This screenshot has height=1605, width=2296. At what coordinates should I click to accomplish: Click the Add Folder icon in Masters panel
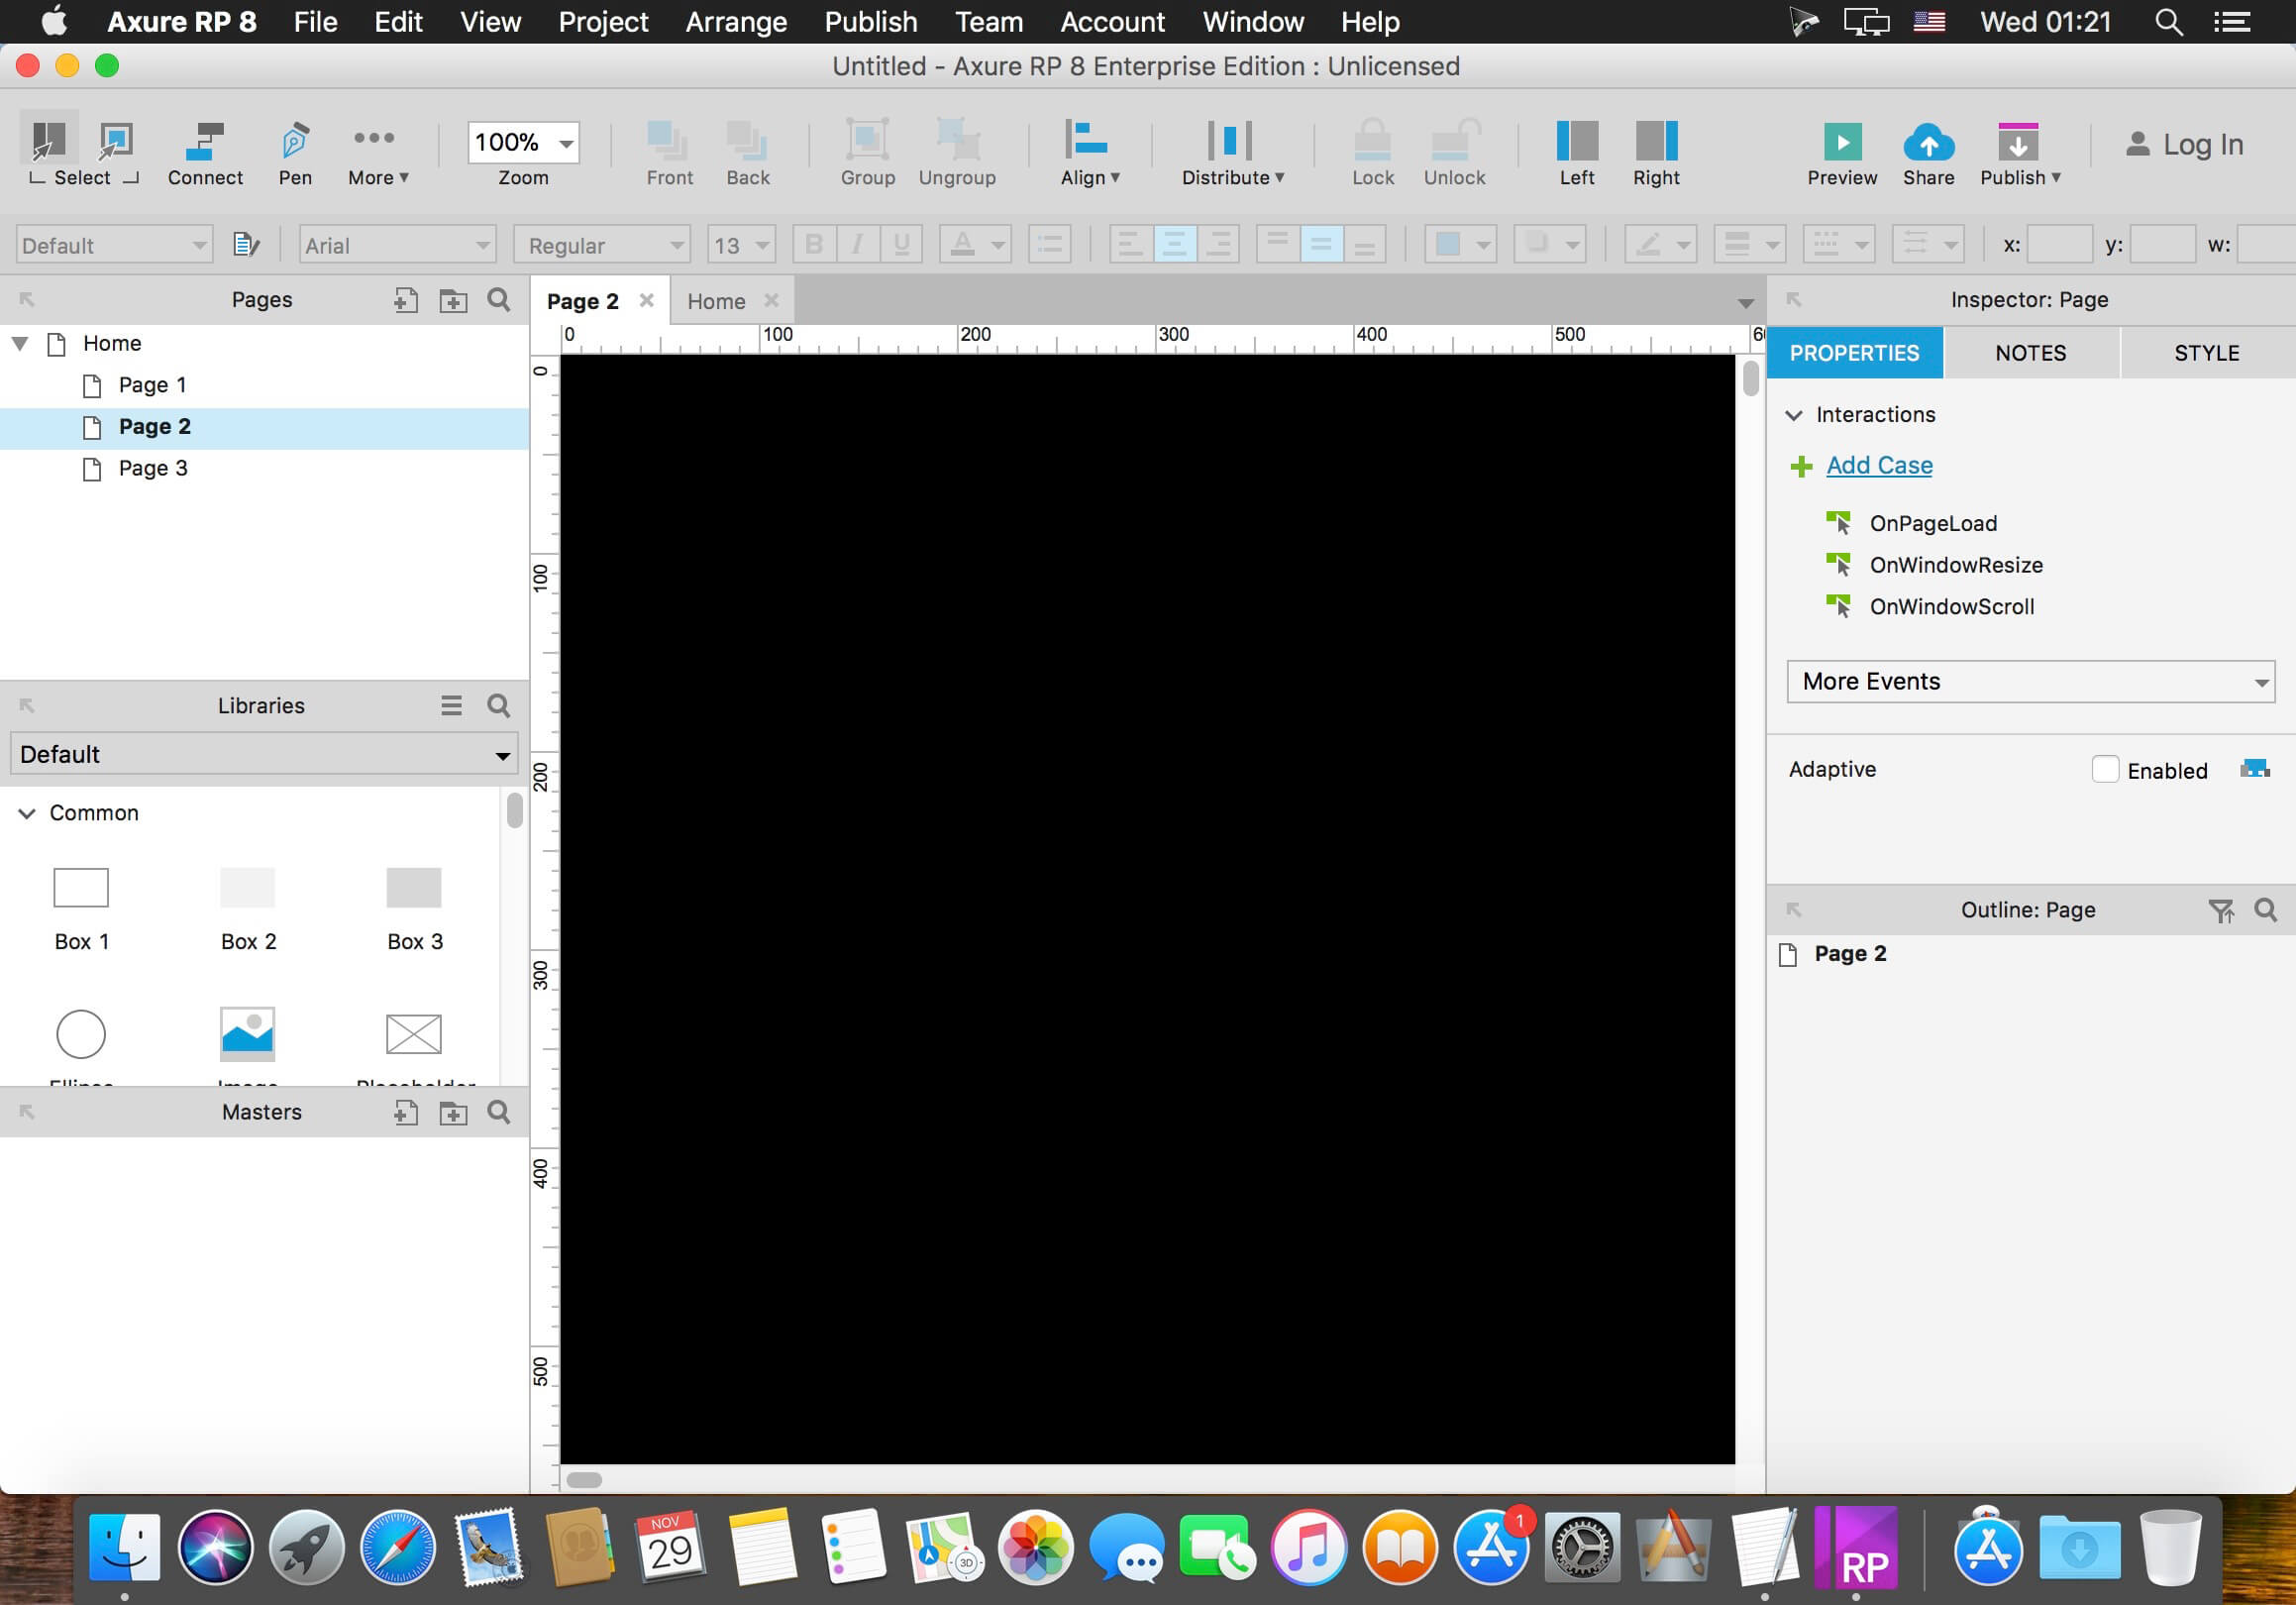(x=453, y=1112)
